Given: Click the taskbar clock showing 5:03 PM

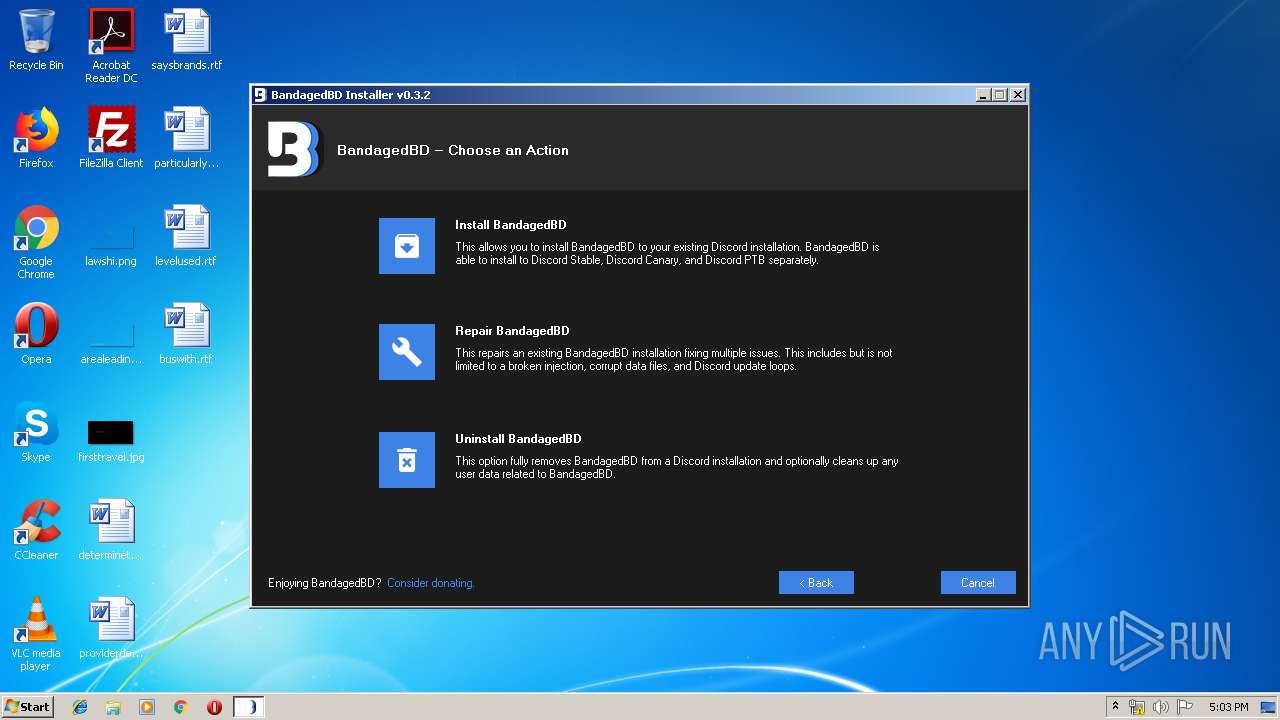Looking at the screenshot, I should coord(1228,707).
